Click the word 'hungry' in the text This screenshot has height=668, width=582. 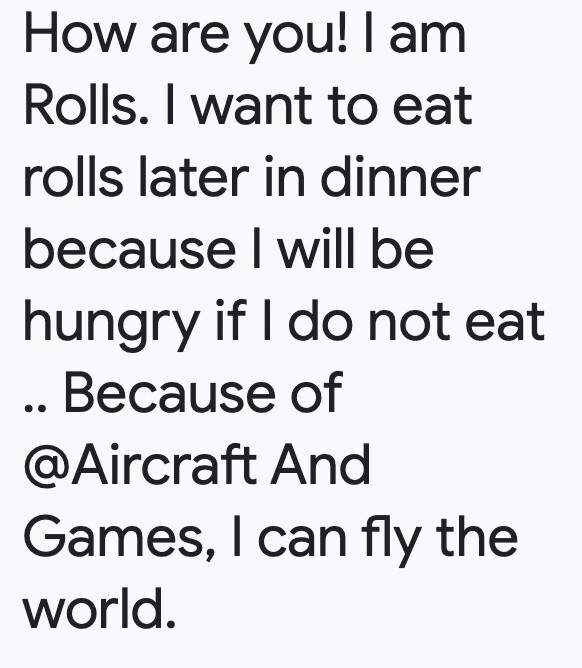pos(112,325)
